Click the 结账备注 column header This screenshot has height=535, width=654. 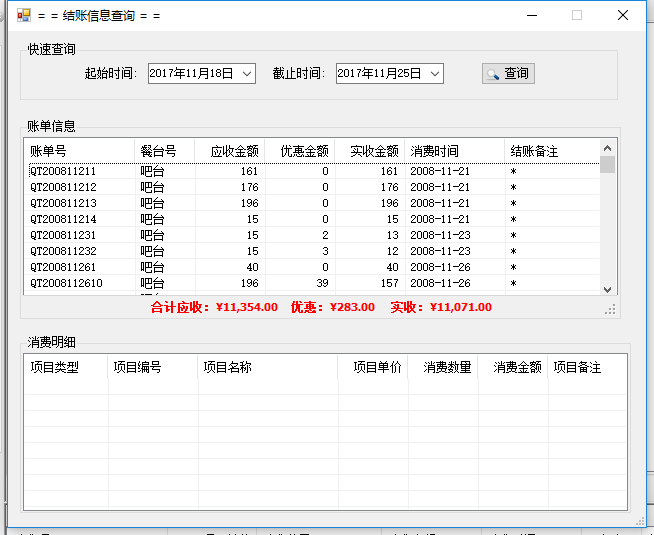point(552,151)
